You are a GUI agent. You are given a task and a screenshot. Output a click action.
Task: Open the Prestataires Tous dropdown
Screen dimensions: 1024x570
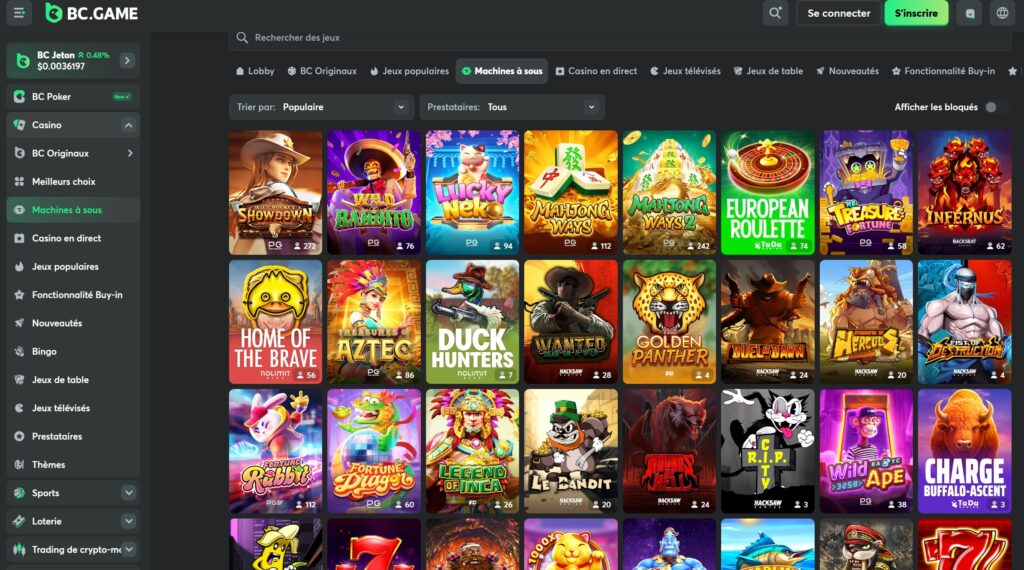pos(512,107)
